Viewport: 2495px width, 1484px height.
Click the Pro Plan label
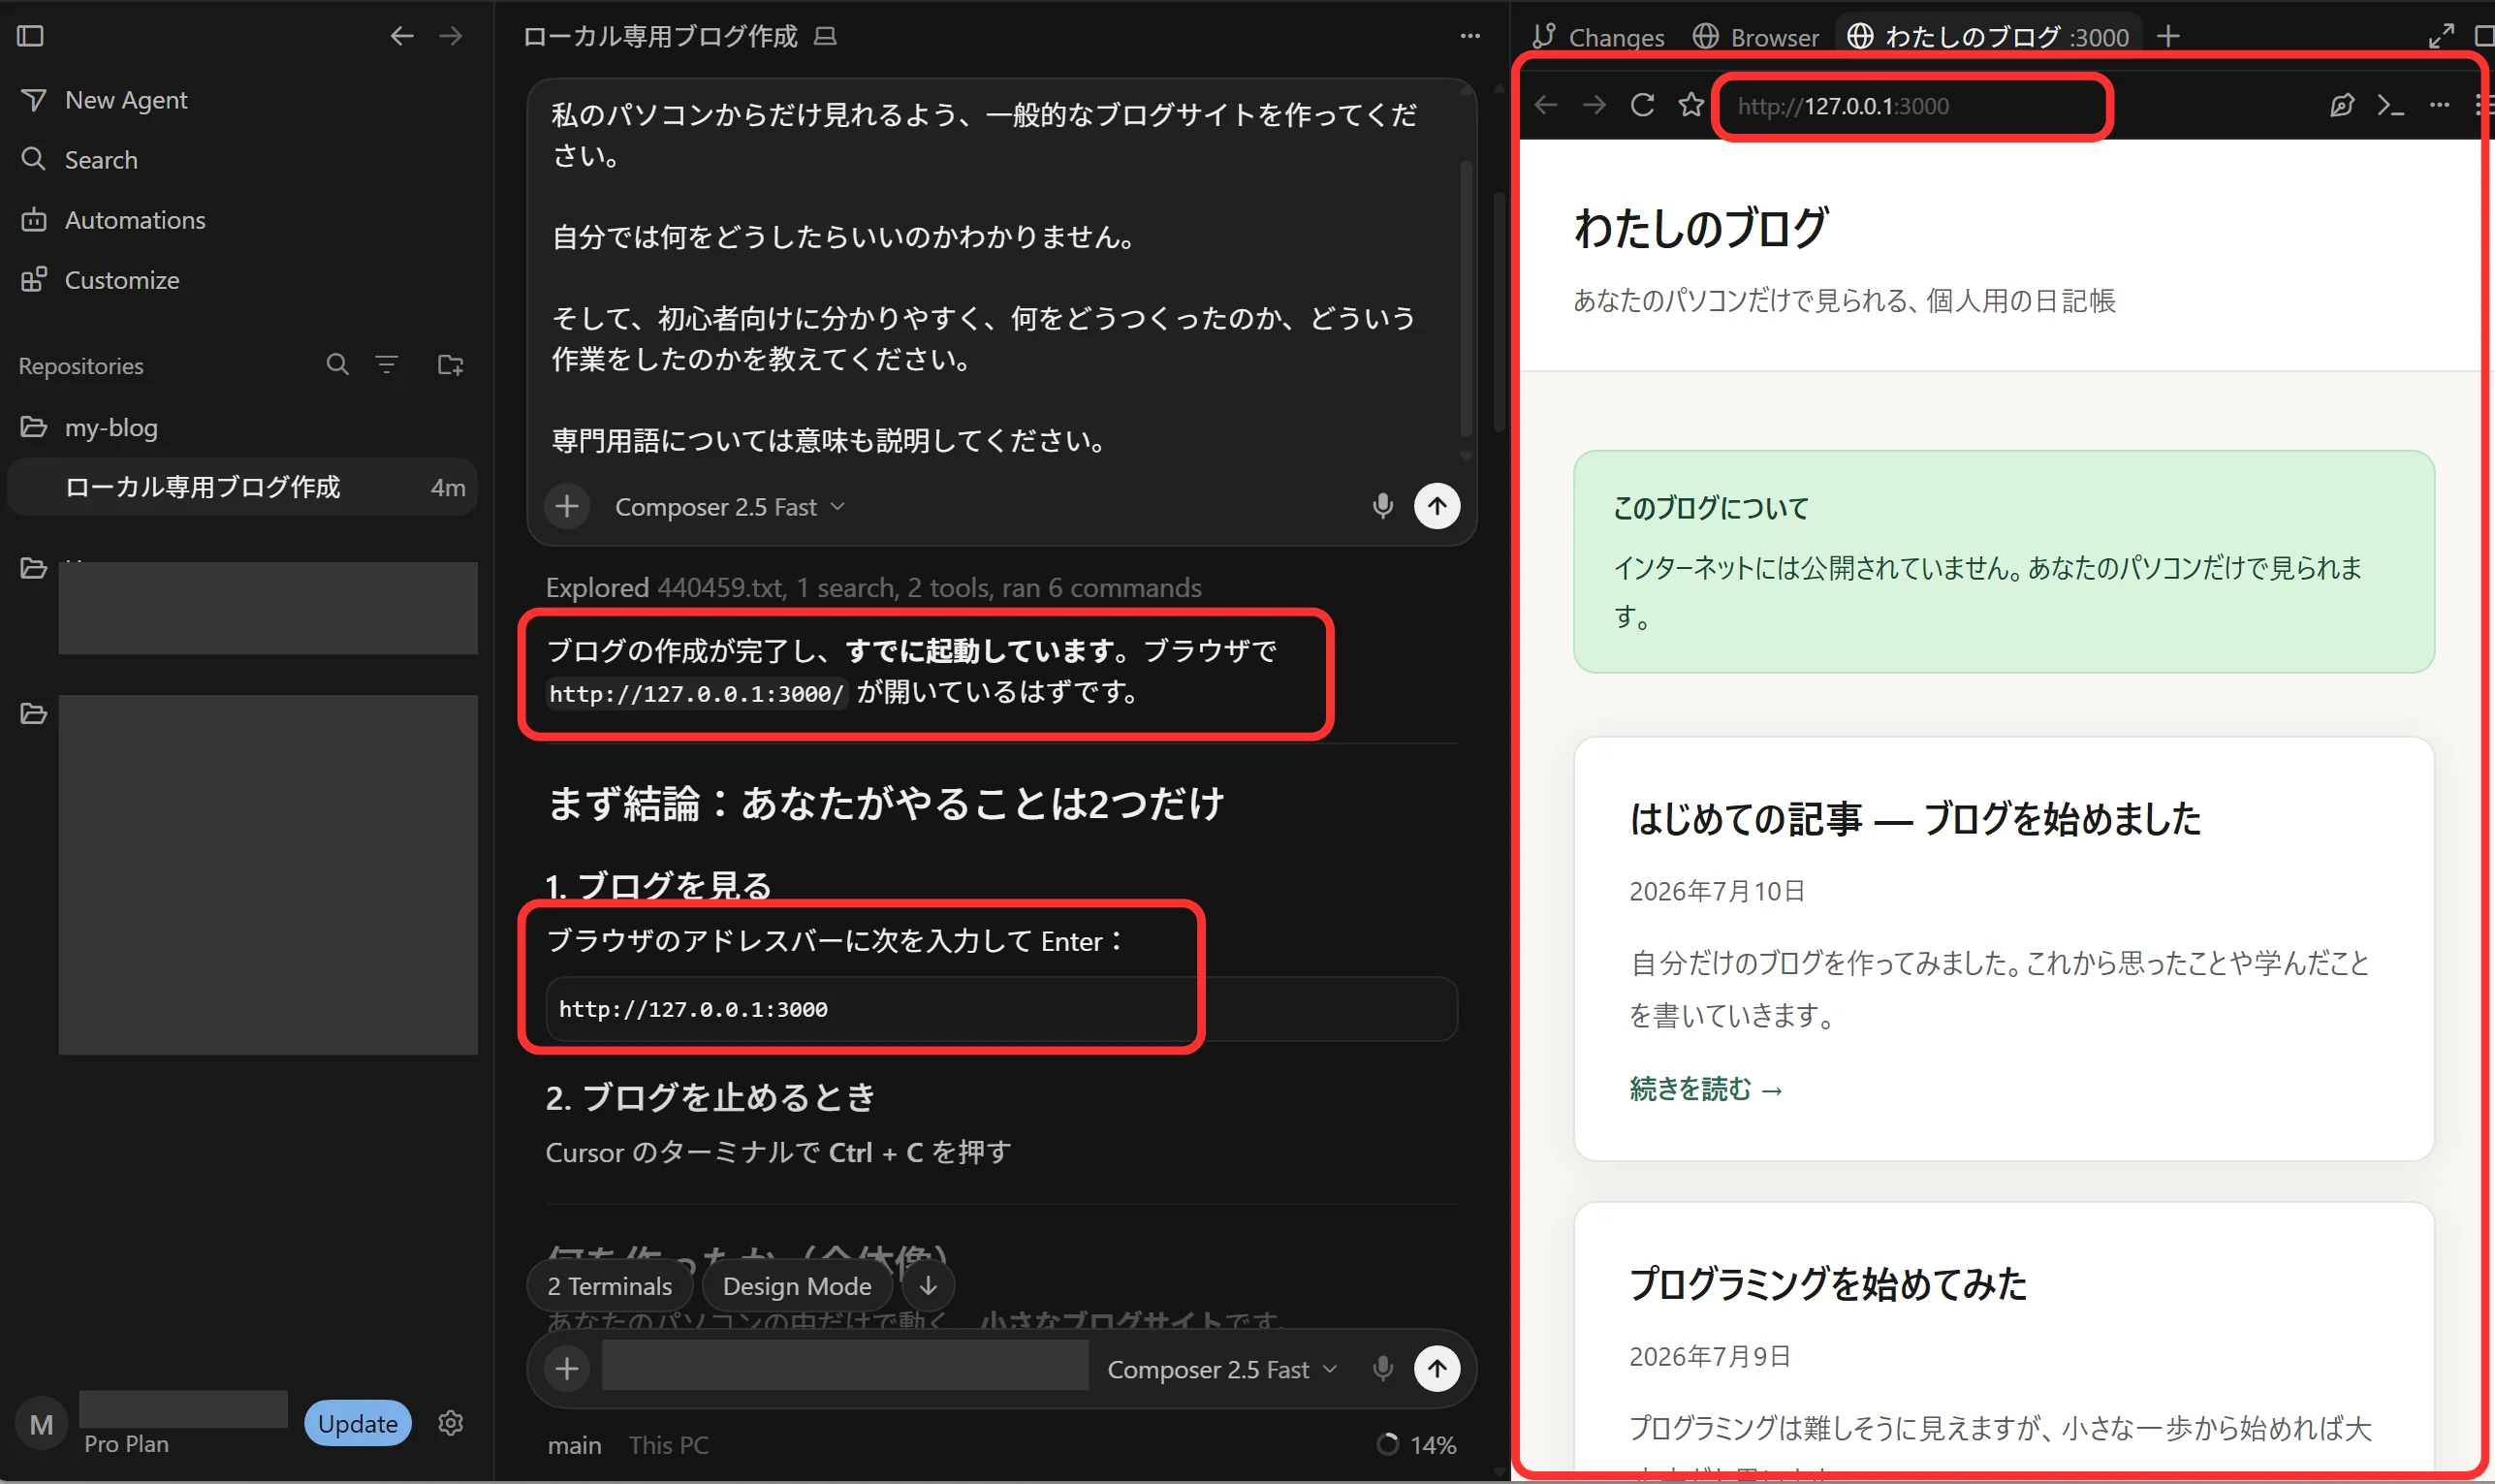126,1444
